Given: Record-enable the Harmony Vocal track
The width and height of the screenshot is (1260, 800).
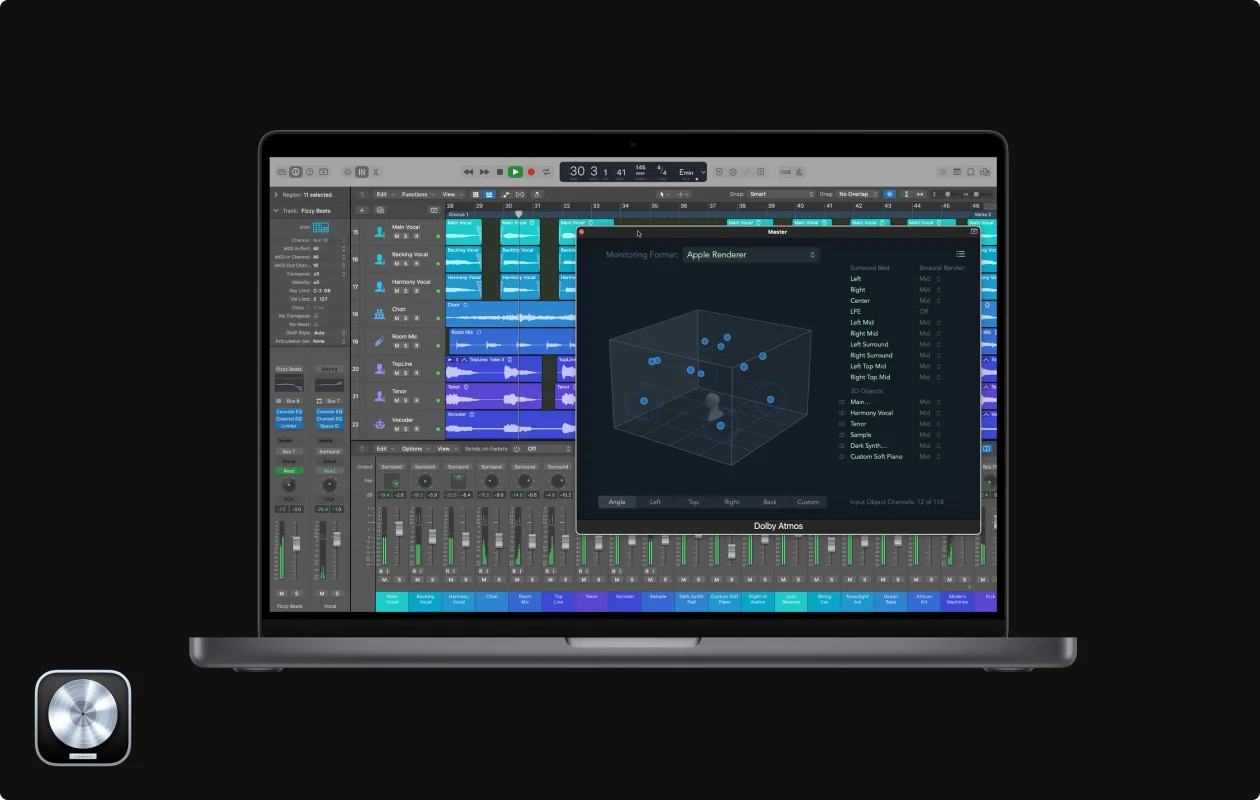Looking at the screenshot, I should point(416,291).
